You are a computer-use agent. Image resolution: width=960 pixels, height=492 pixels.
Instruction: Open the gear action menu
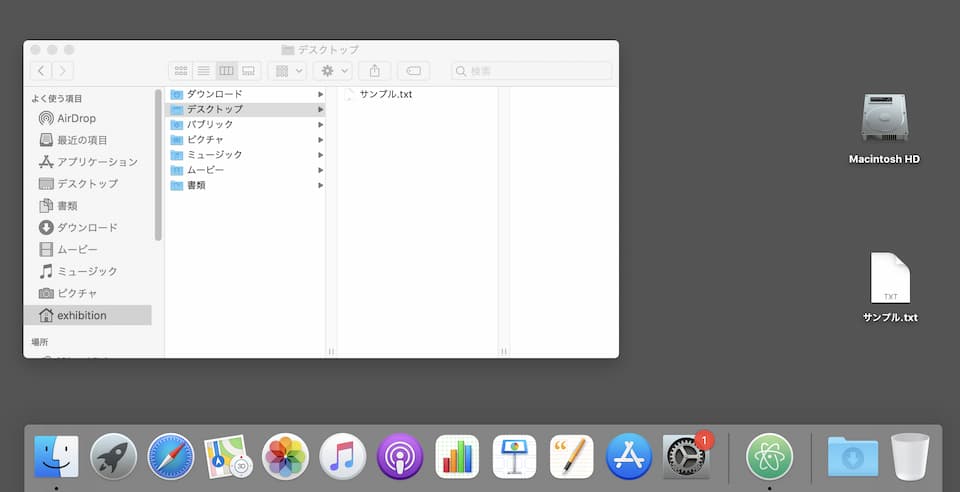point(331,71)
